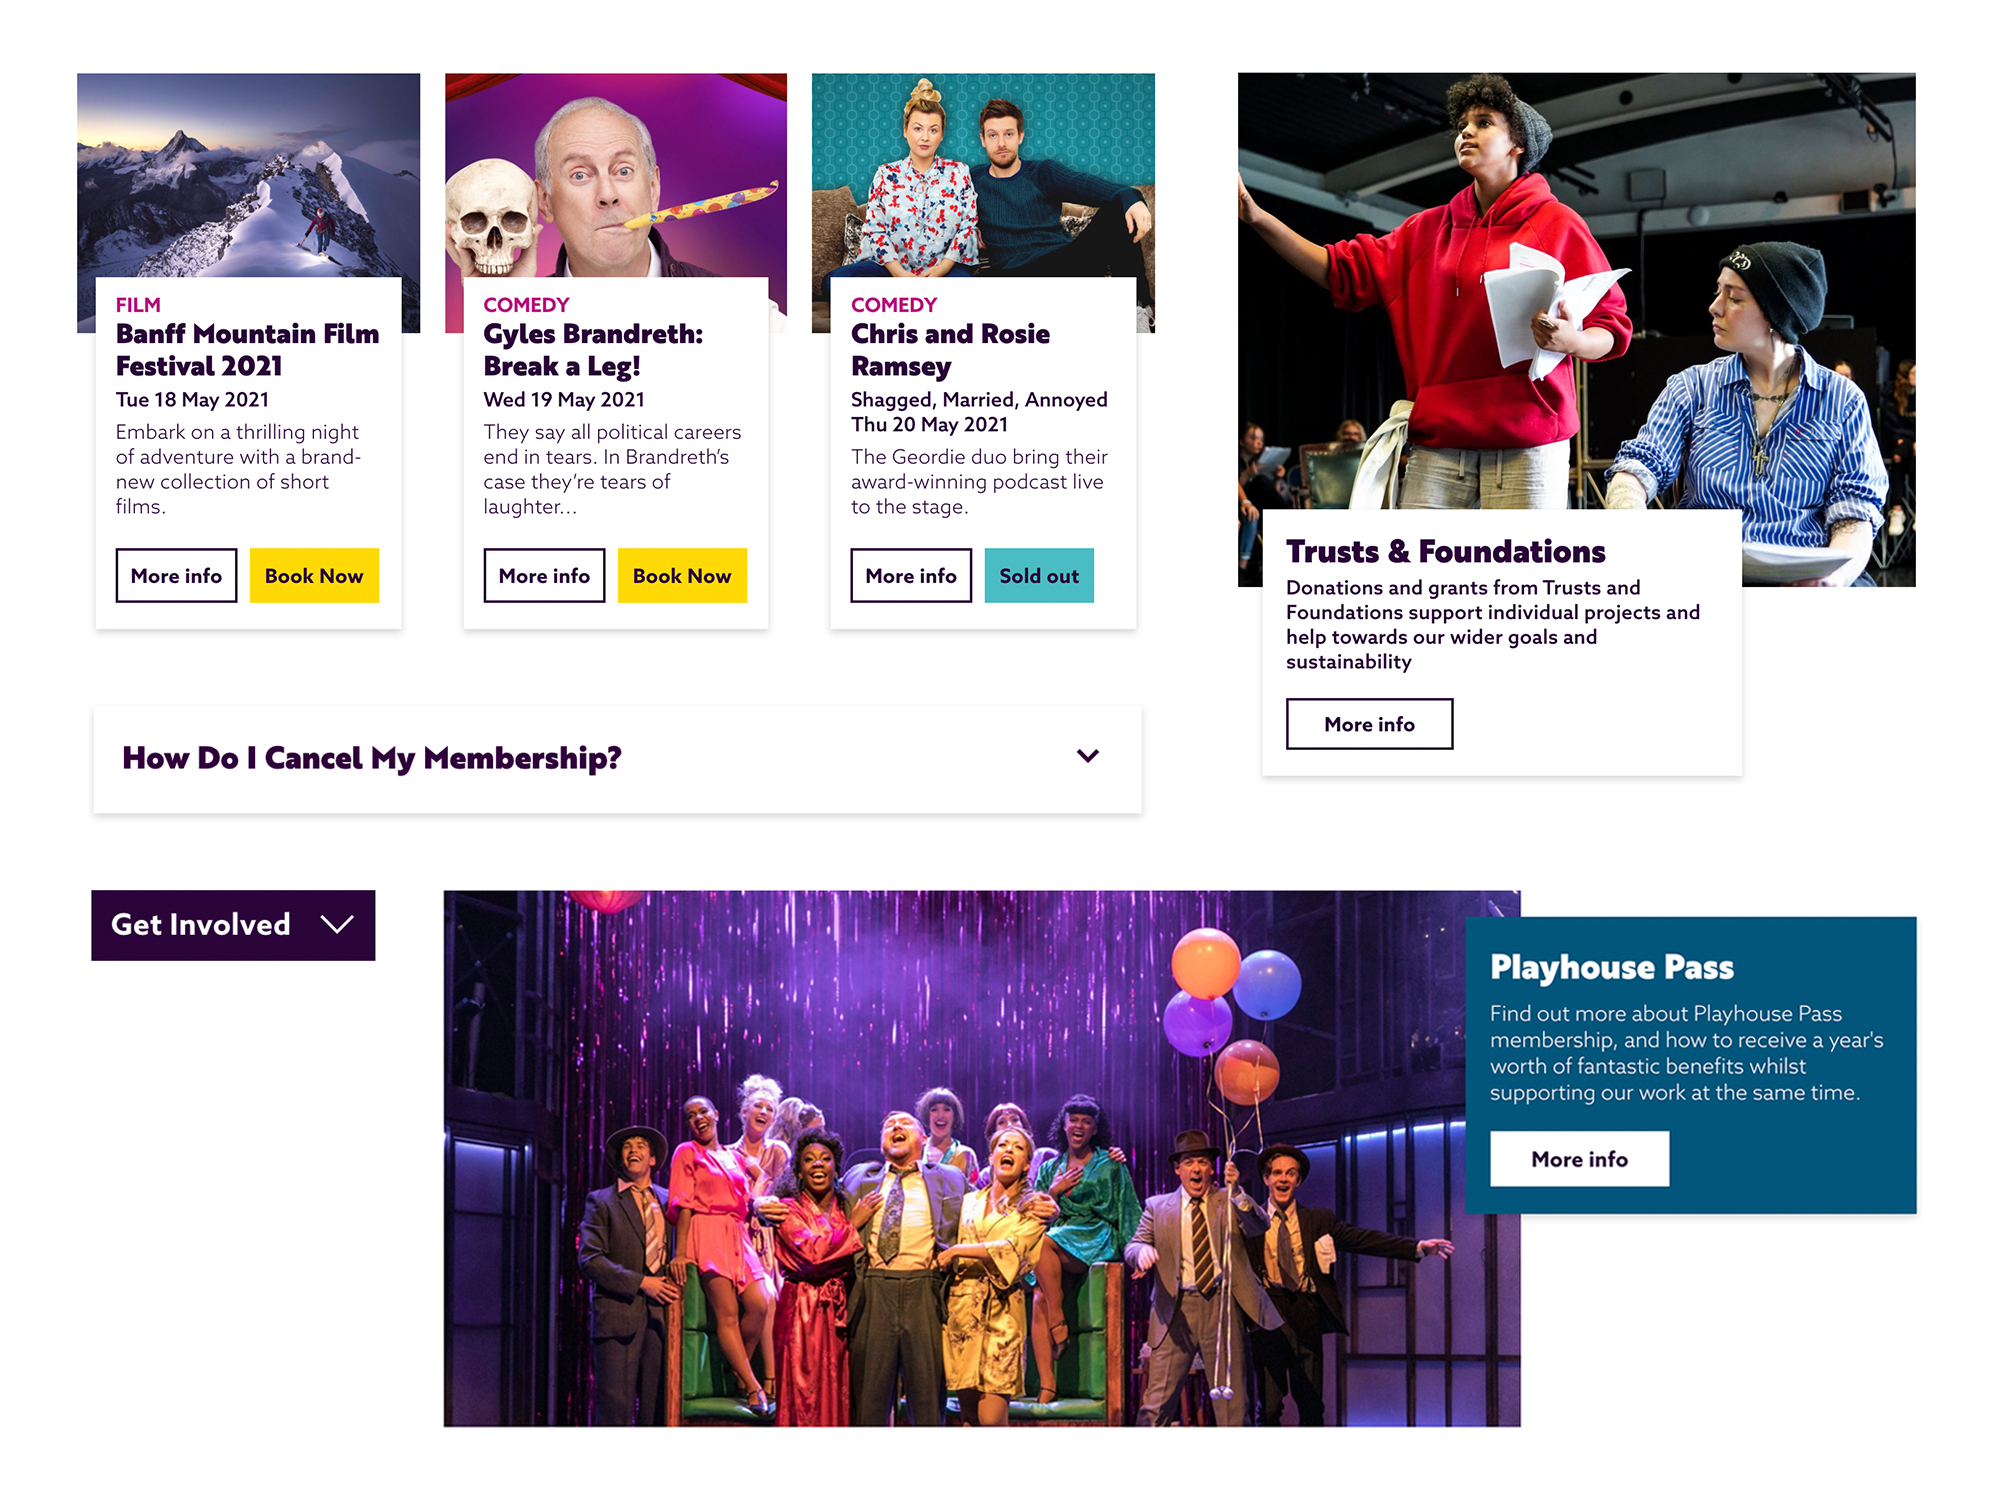Book Now for Gyles Brandreth show

pos(682,575)
